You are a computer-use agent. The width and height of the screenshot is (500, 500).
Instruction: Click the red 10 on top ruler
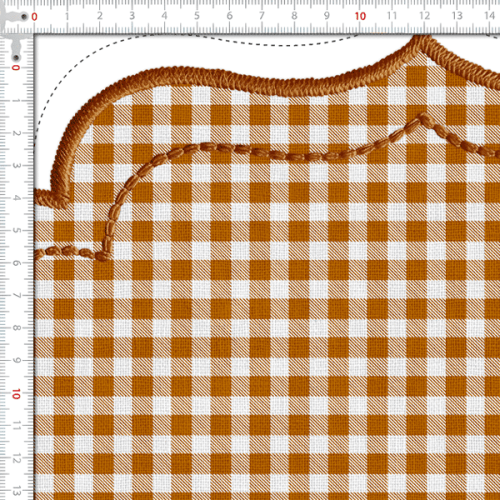click(360, 16)
